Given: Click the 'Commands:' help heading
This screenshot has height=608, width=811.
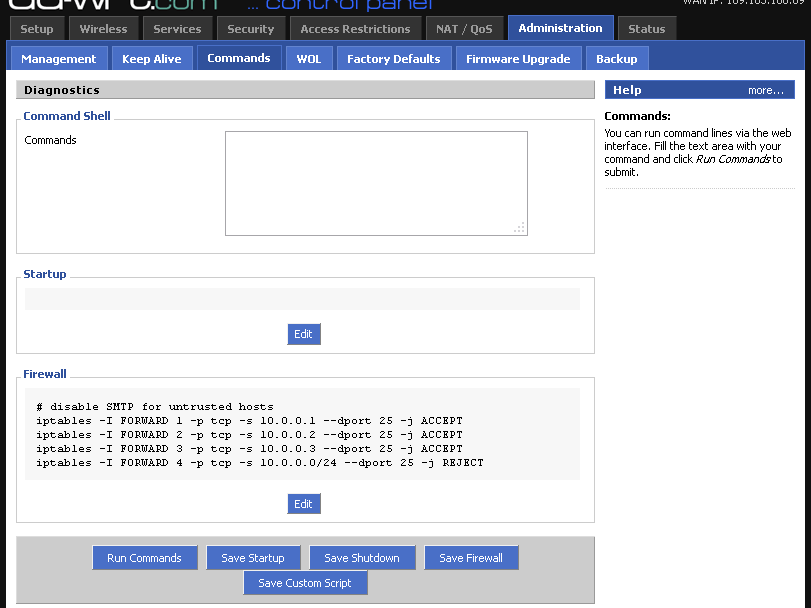Looking at the screenshot, I should click(x=637, y=116).
